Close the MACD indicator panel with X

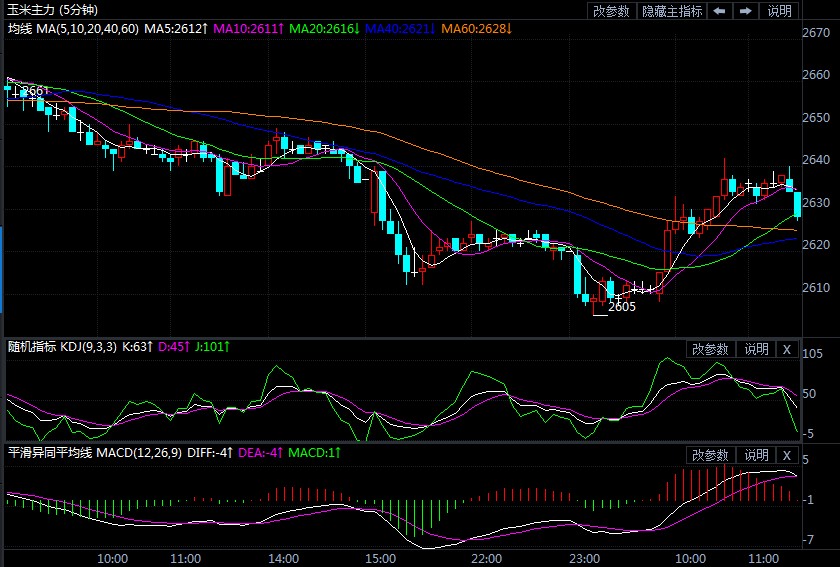[x=786, y=455]
